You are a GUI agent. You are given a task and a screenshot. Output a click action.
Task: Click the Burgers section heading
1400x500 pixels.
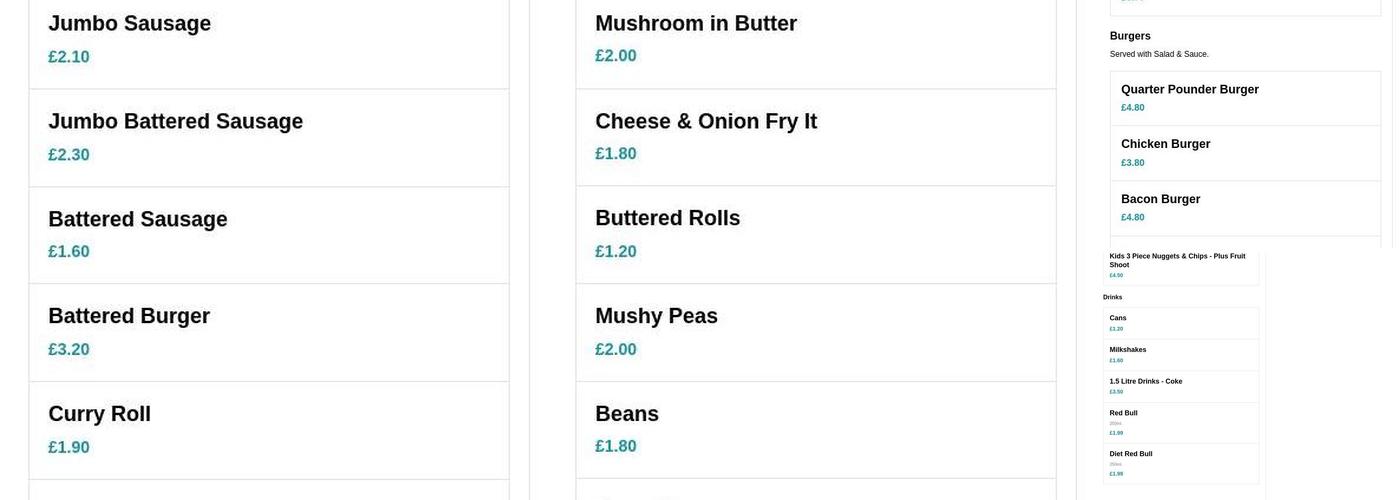click(1130, 36)
